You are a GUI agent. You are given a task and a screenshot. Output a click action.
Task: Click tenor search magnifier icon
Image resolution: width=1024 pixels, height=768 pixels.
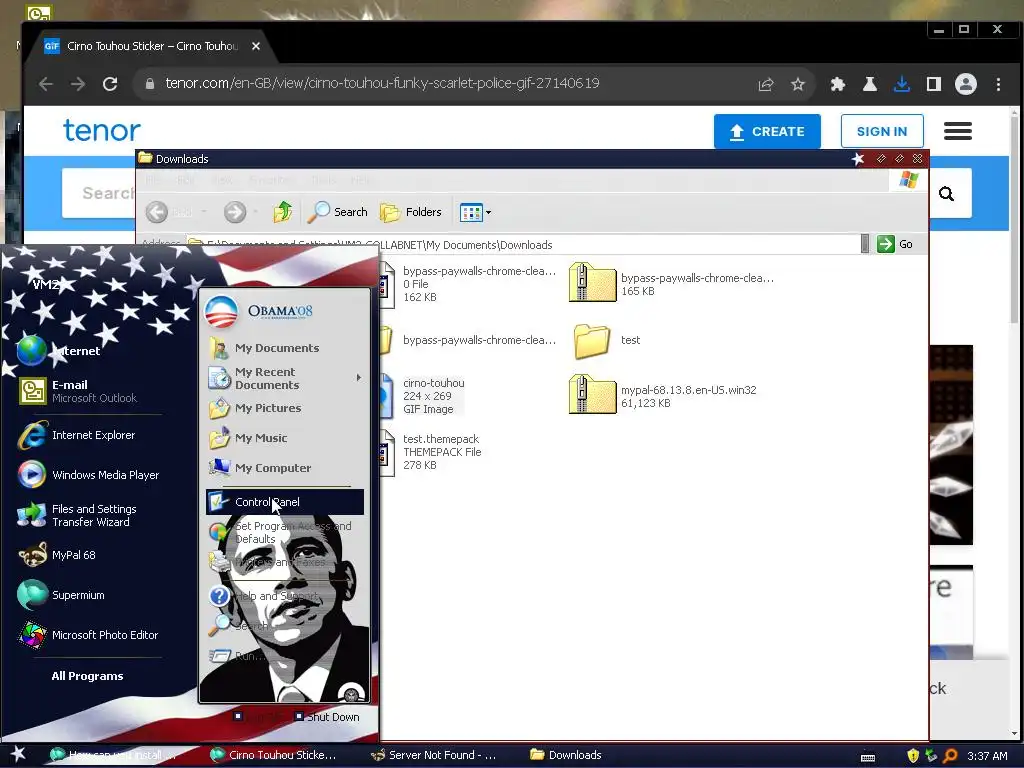[x=946, y=193]
